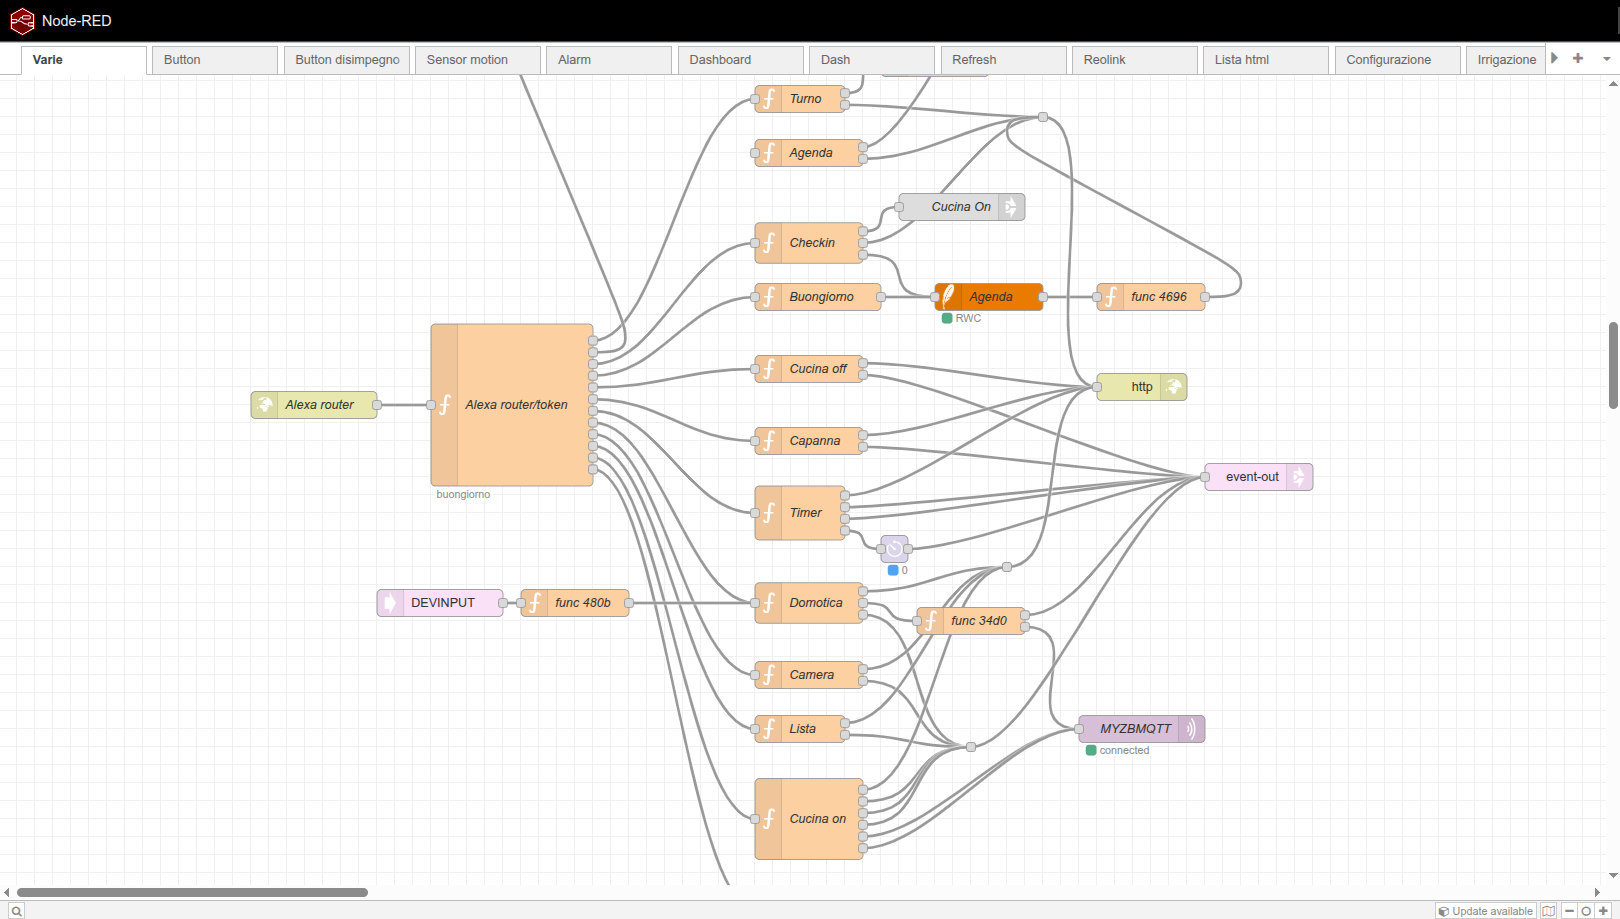1620x919 pixels.
Task: Click the horizontal canvas scrollbar thumb
Action: click(192, 892)
